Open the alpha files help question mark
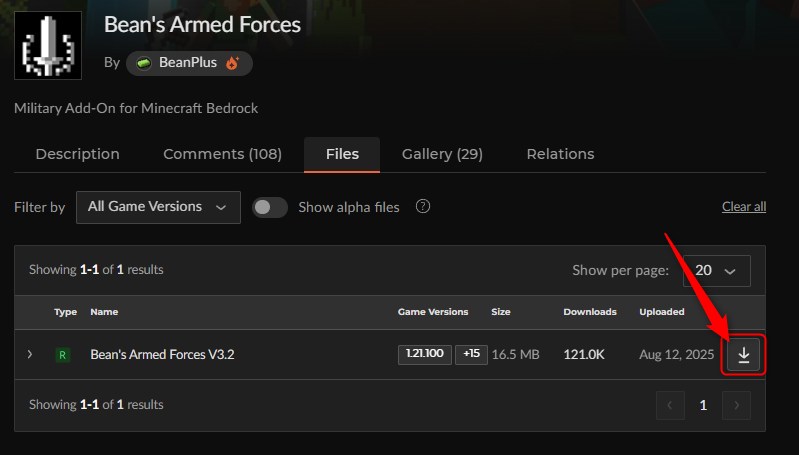The width and height of the screenshot is (799, 455). tap(422, 206)
